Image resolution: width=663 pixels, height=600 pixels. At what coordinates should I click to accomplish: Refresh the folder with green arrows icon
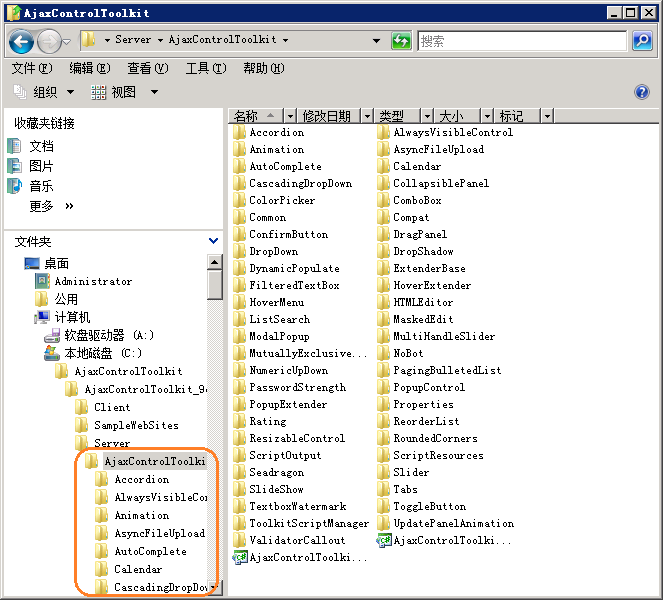click(401, 41)
